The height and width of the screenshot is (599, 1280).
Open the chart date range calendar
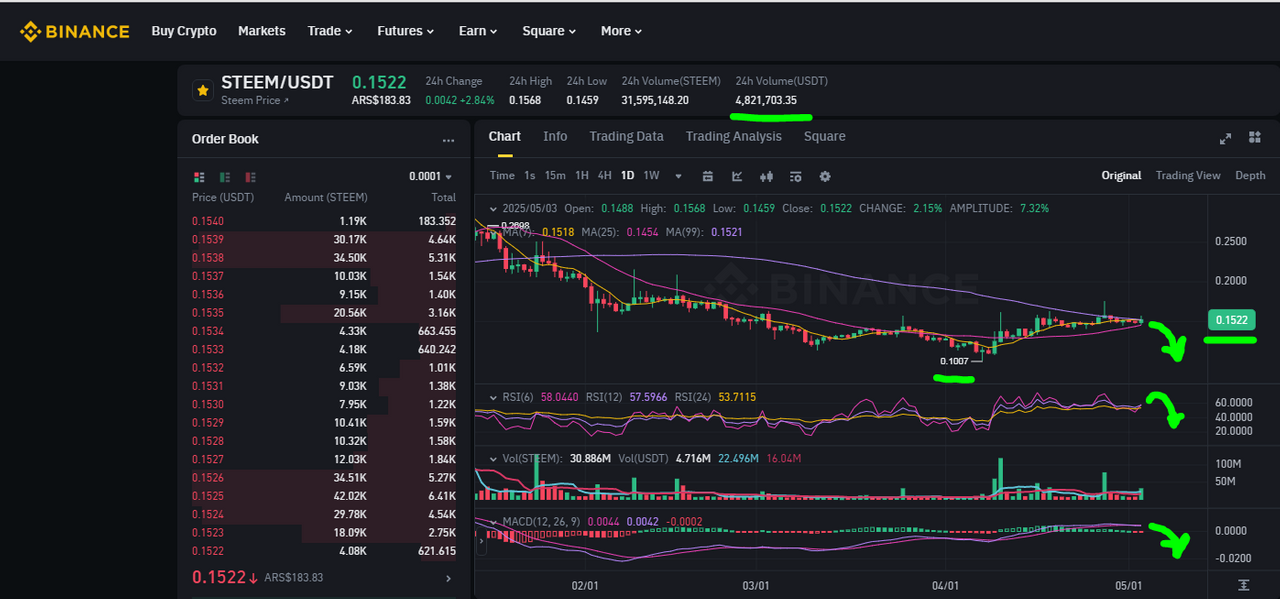click(x=708, y=176)
